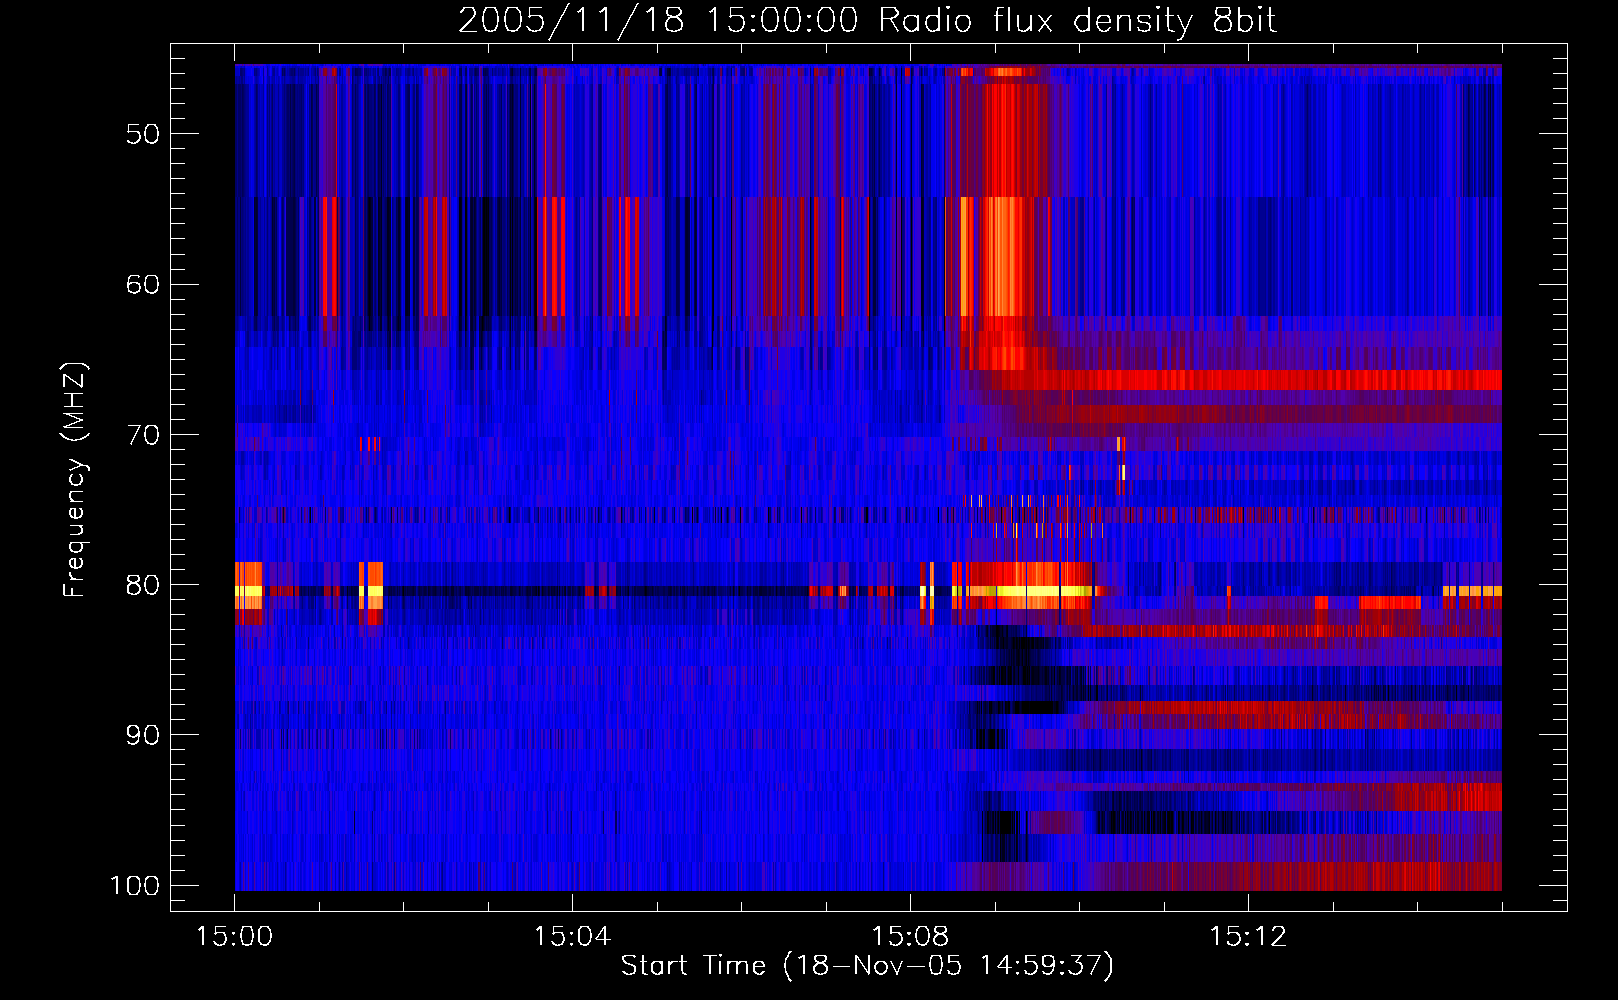
Task: Click the 15:00 time tick label
Action: (235, 937)
